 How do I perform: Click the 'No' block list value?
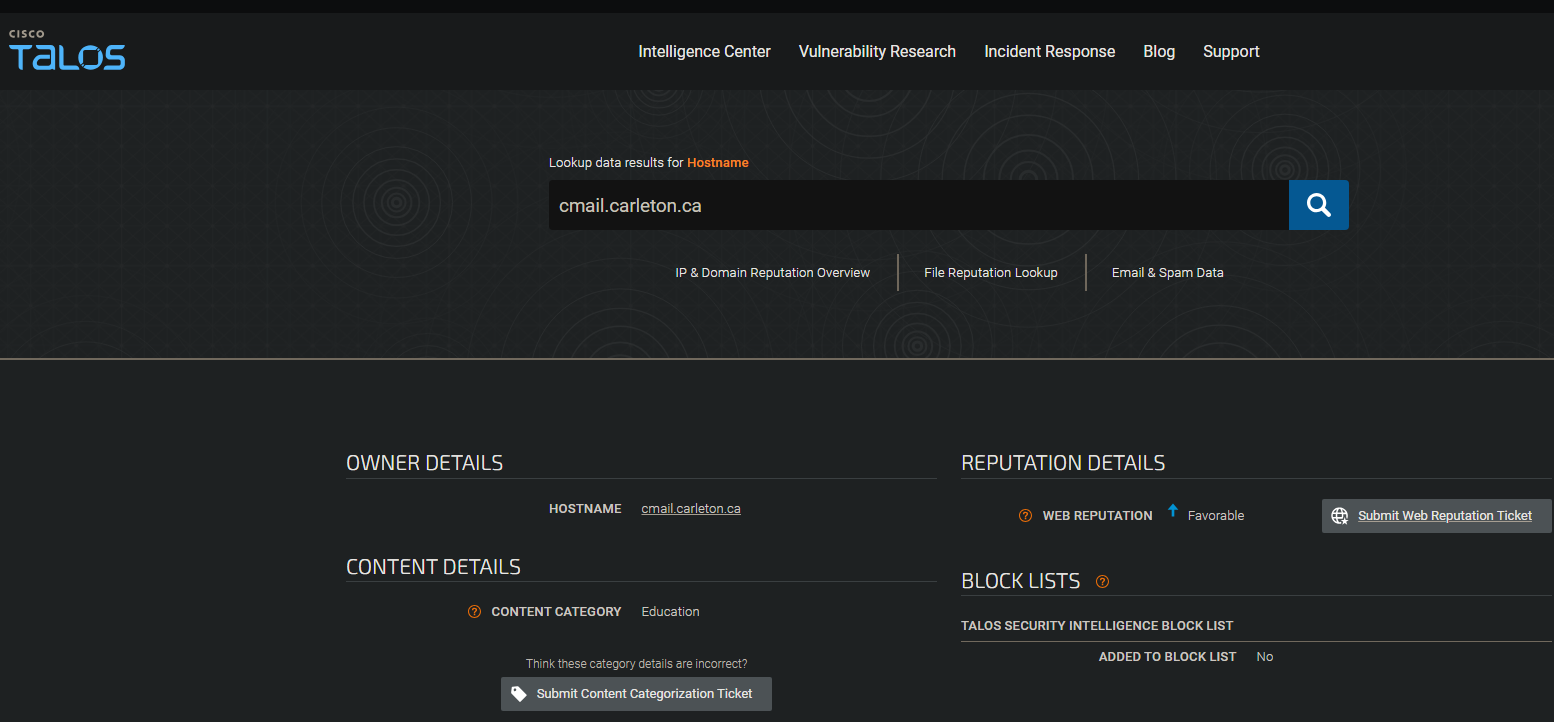[x=1265, y=657]
